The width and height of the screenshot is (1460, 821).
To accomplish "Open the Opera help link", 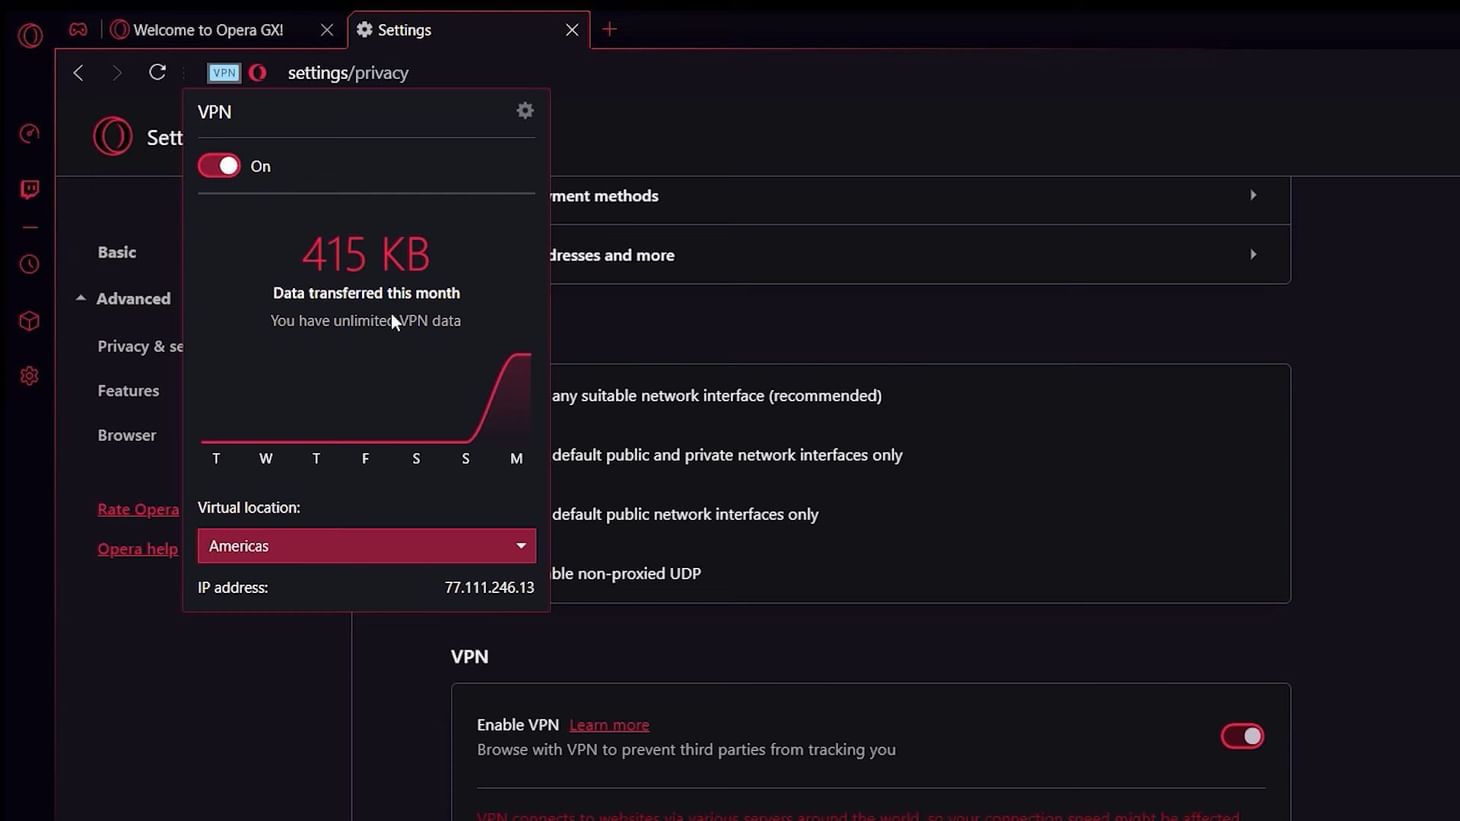I will pyautogui.click(x=137, y=548).
